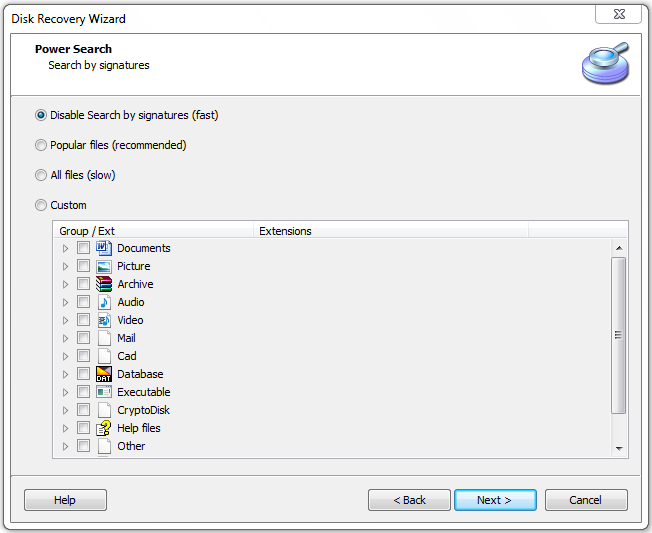This screenshot has height=533, width=652.
Task: Expand the CryptoDisk tree group
Action: click(x=66, y=410)
